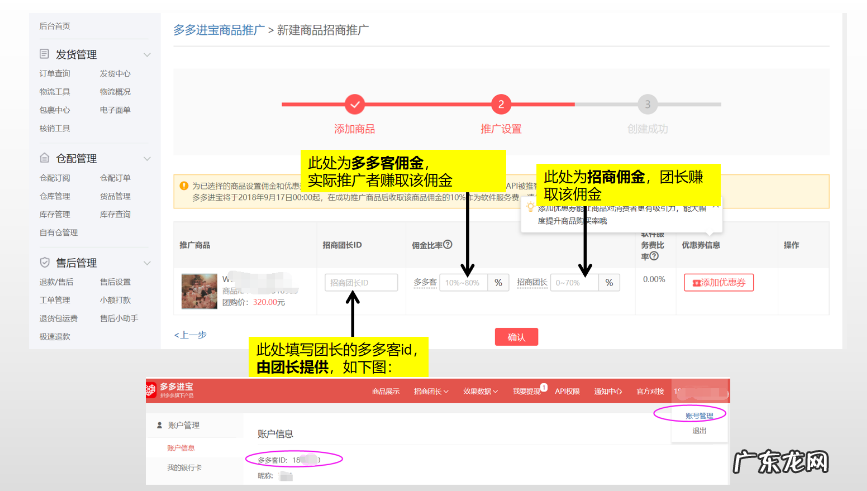The image size is (867, 491).
Task: Open 退货包运费 in sidebar
Action: click(x=59, y=318)
